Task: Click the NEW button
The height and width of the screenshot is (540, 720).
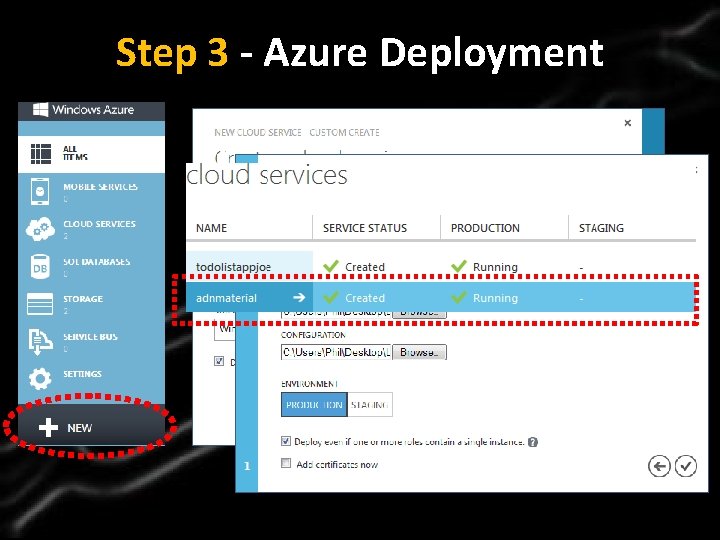Action: (x=91, y=428)
